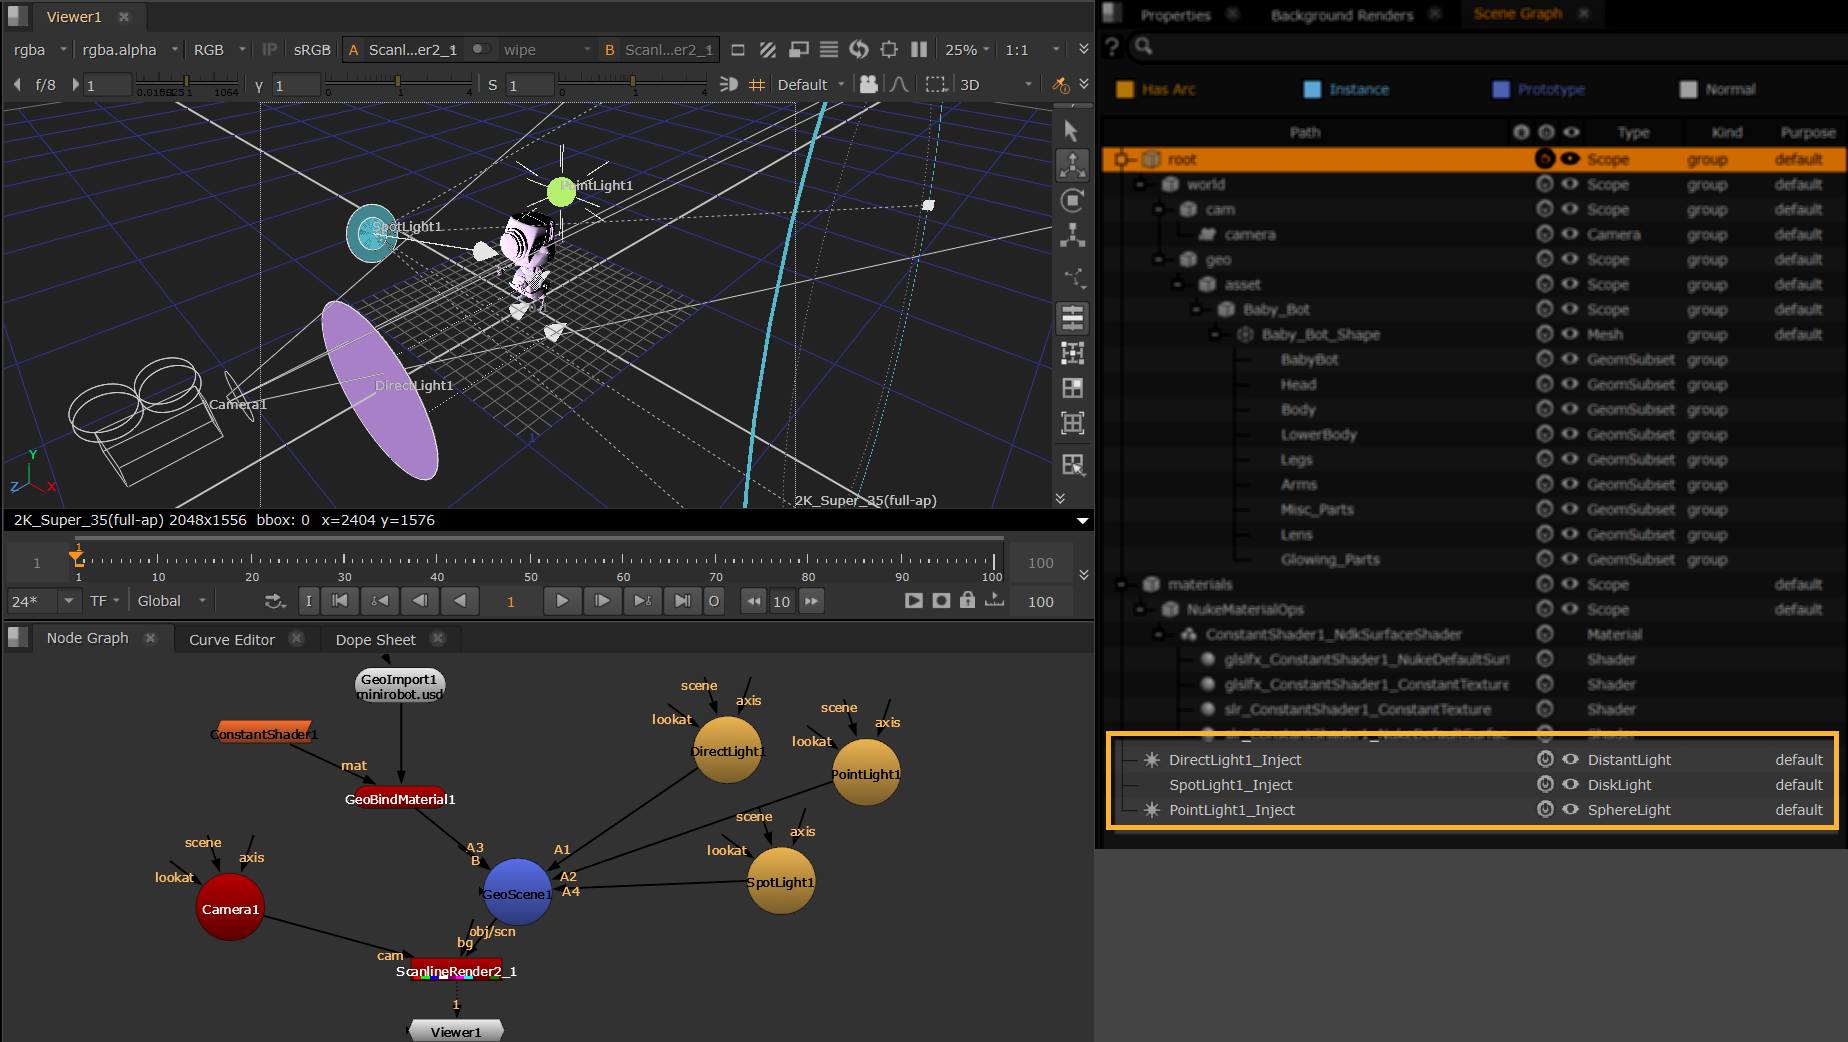Jump to the last frame
The width and height of the screenshot is (1848, 1042).
coord(682,601)
